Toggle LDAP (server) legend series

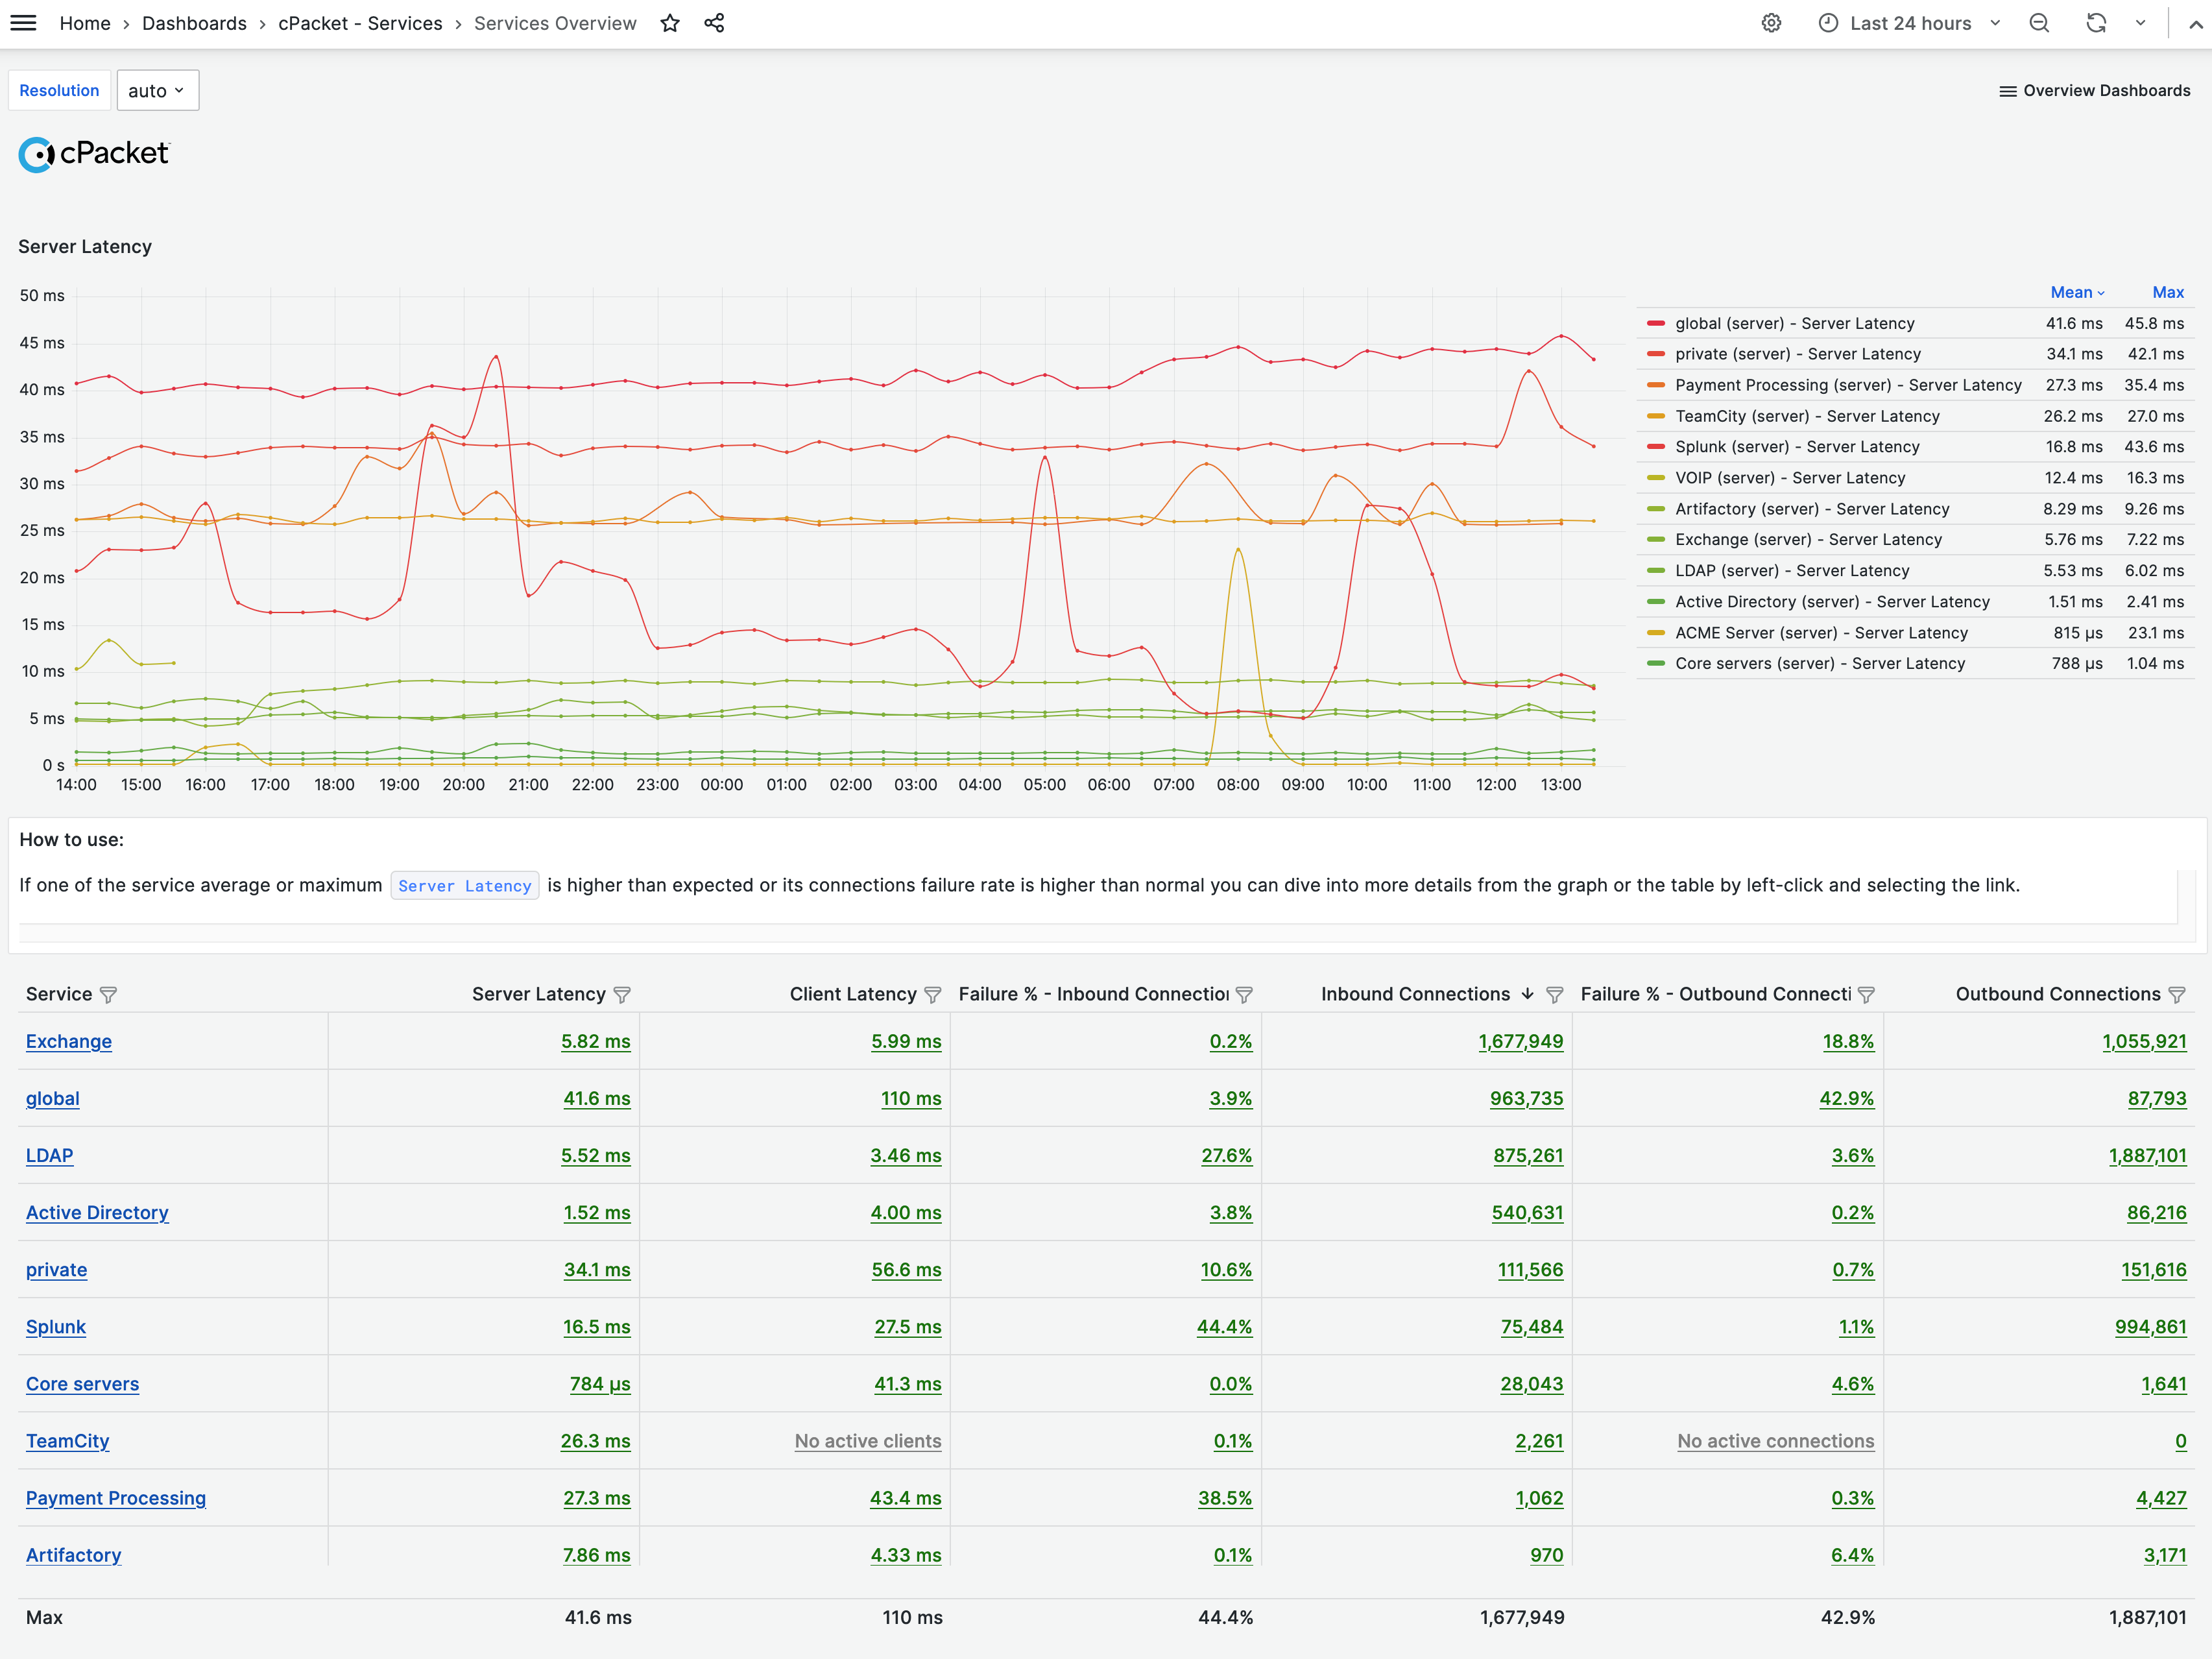coord(1792,571)
